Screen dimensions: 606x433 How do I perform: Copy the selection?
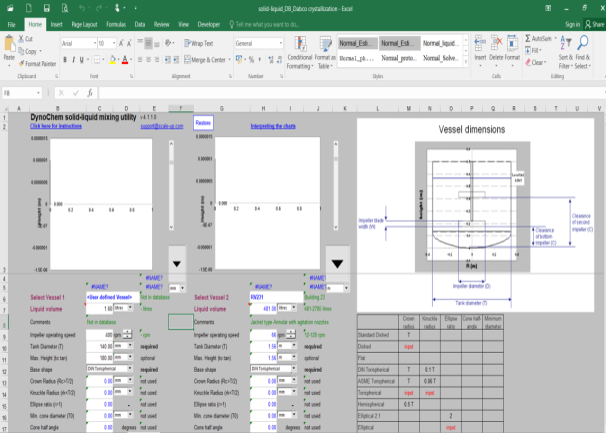[28, 51]
